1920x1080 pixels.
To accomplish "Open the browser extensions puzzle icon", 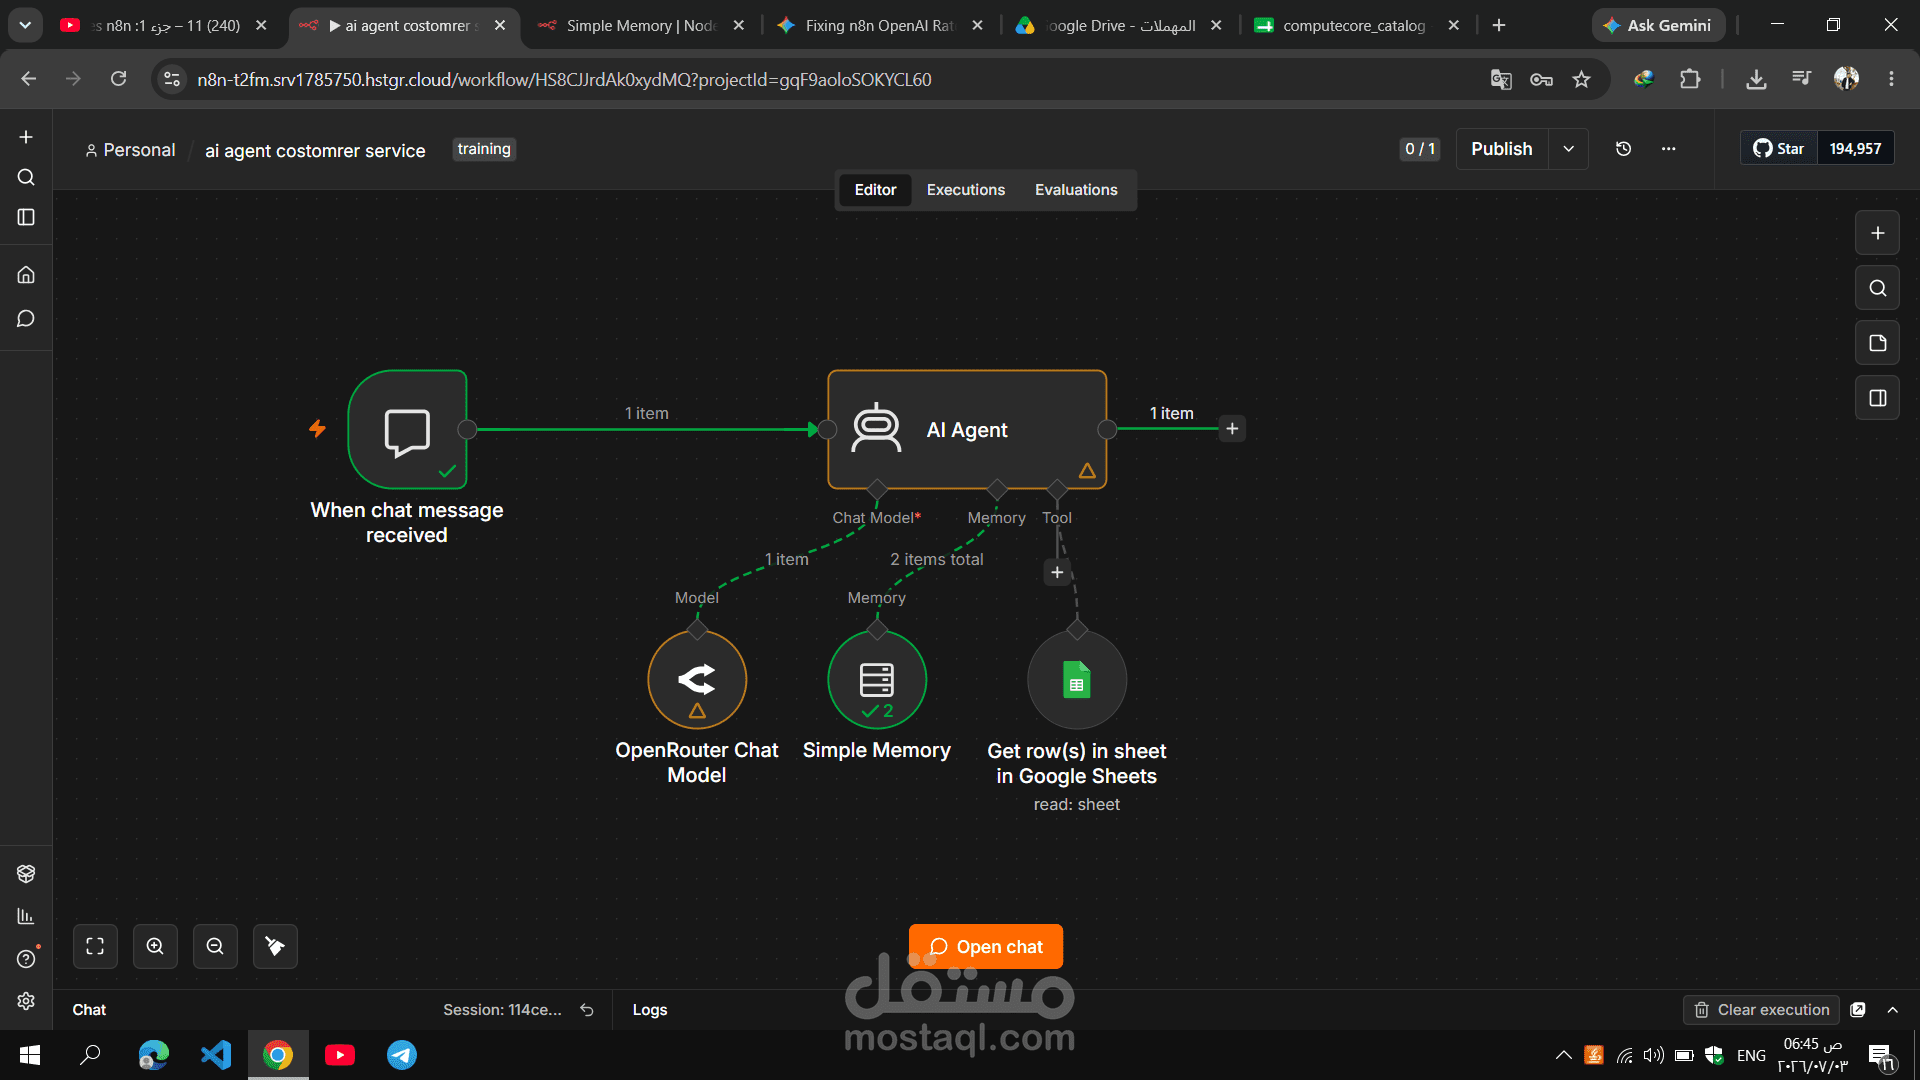I will point(1690,79).
